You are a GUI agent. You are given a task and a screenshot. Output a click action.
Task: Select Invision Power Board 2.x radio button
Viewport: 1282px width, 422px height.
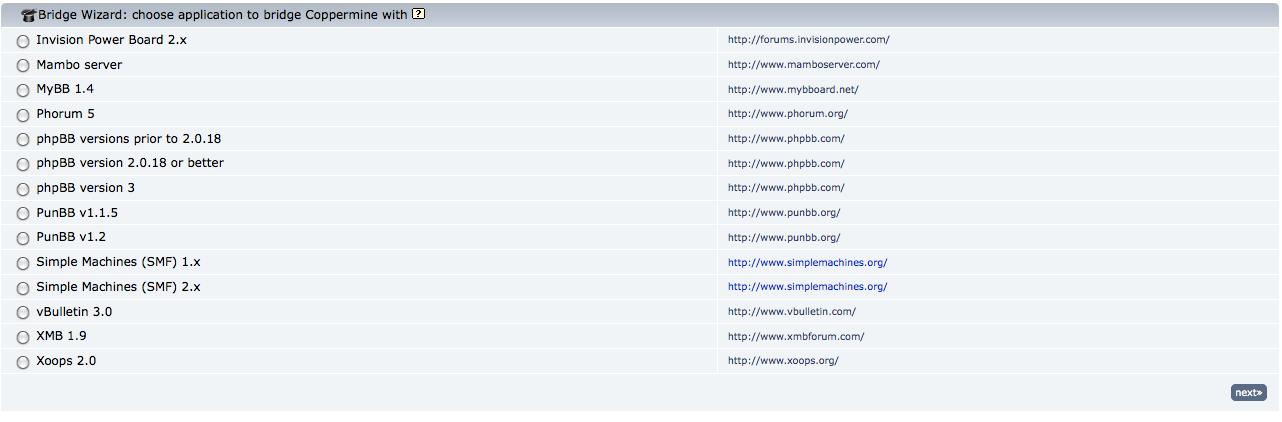(23, 41)
